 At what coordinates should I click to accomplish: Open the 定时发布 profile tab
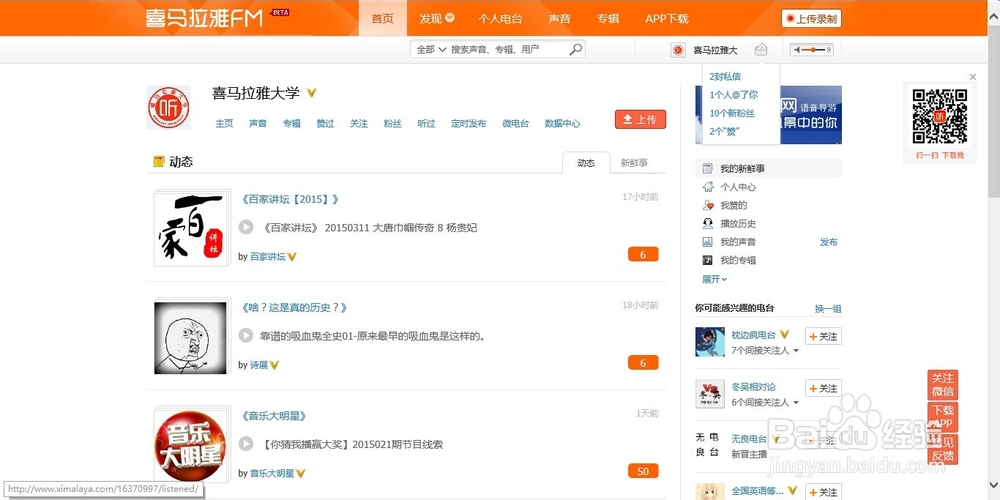[x=468, y=124]
